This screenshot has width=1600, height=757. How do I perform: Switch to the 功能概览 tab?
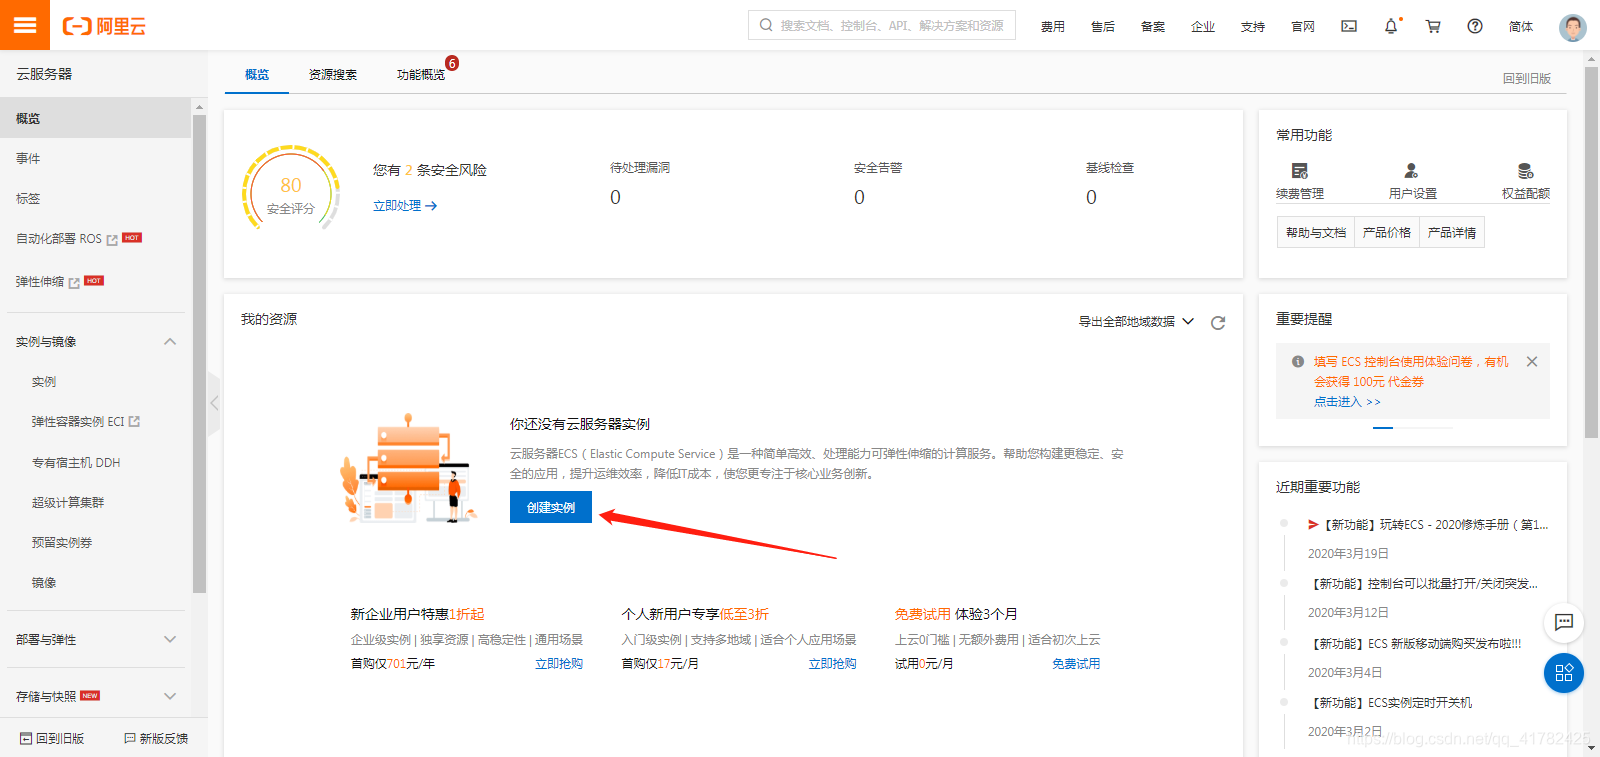pyautogui.click(x=421, y=75)
